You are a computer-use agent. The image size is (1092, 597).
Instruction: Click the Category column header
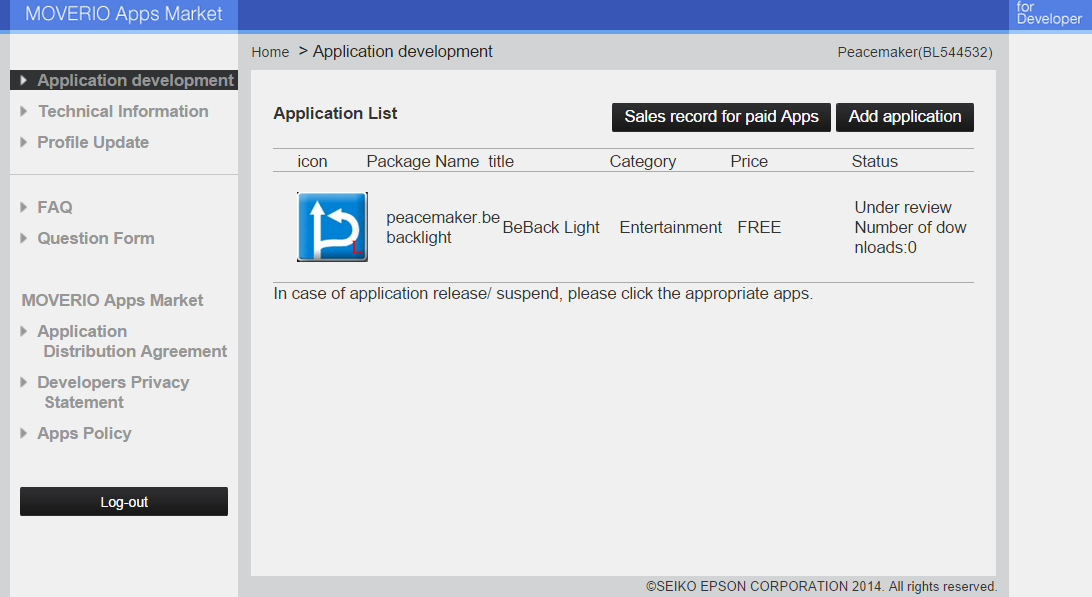click(643, 162)
